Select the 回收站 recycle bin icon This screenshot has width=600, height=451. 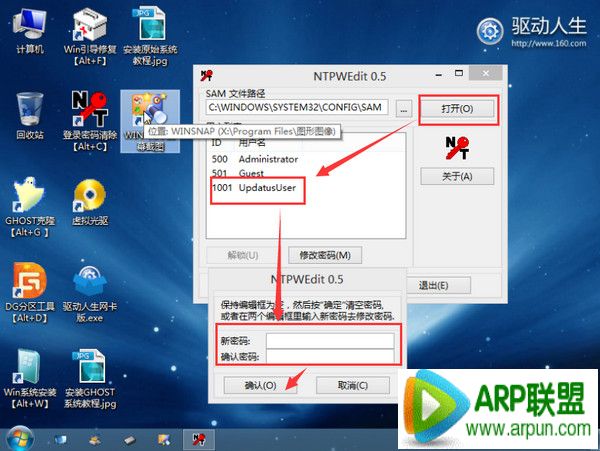pos(30,116)
